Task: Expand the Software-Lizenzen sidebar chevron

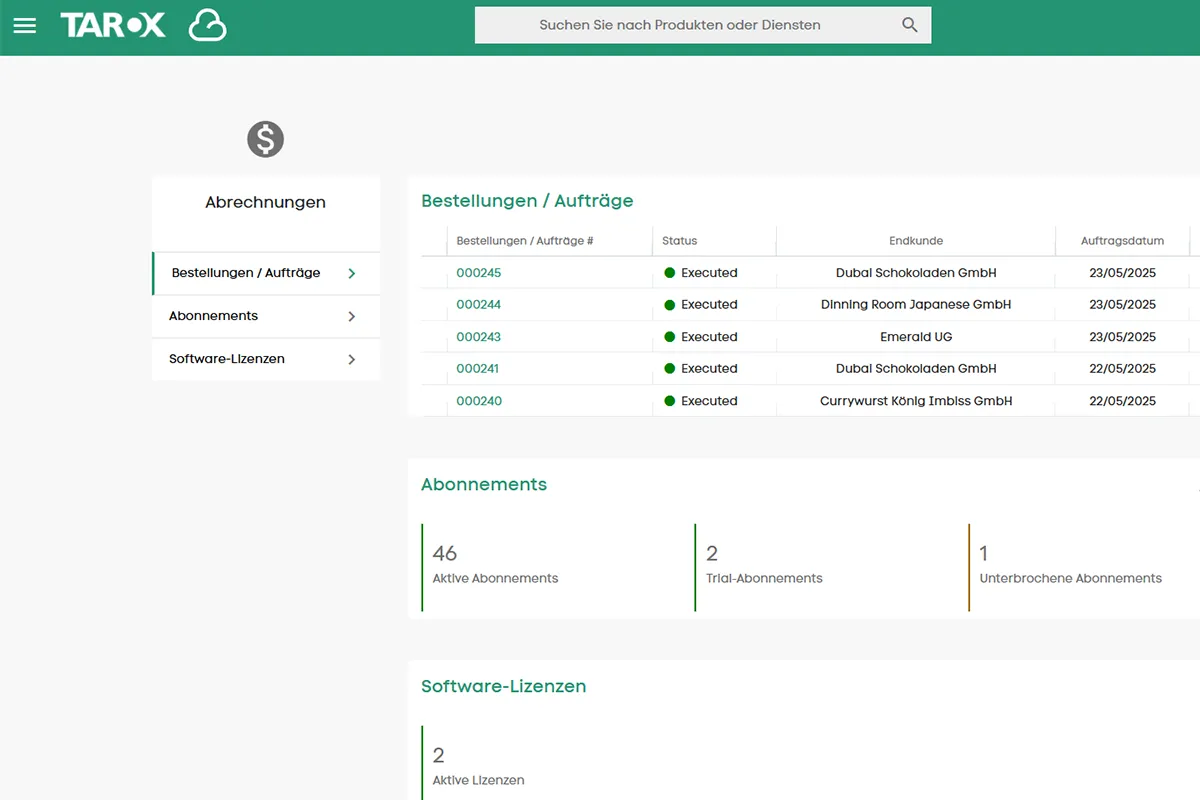Action: click(x=351, y=359)
